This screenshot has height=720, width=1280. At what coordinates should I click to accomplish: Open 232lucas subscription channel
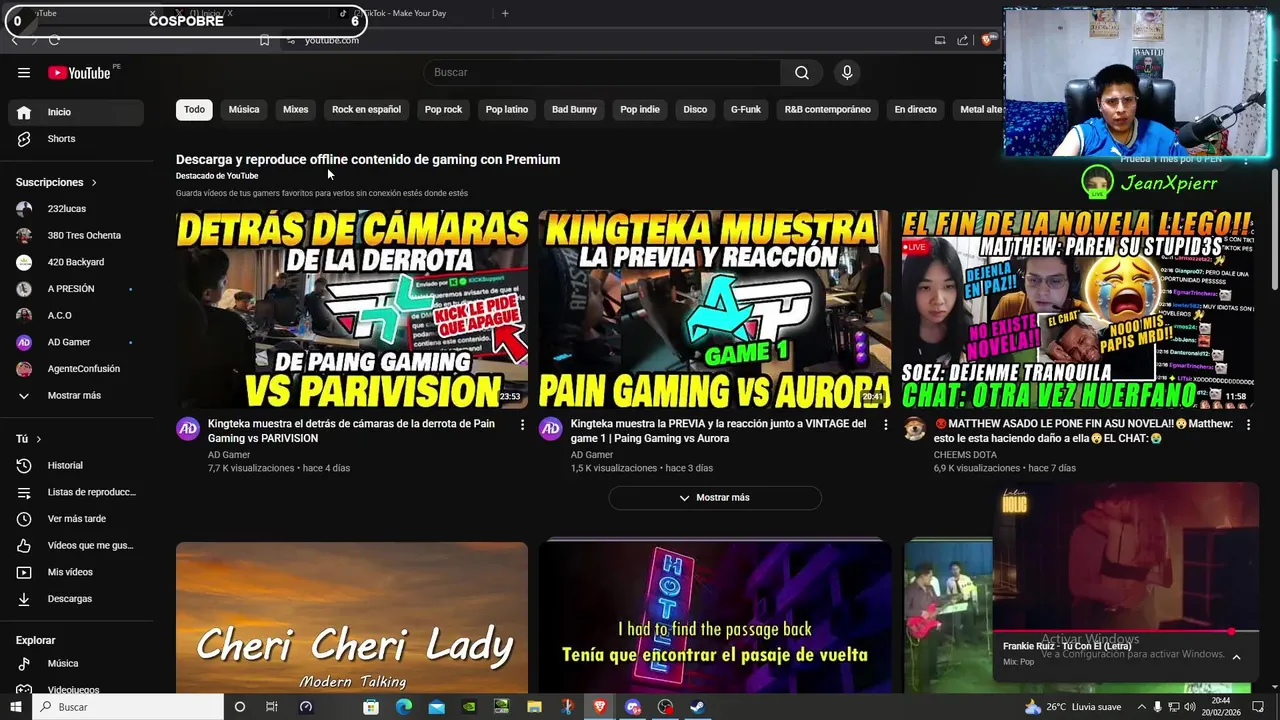click(76, 209)
